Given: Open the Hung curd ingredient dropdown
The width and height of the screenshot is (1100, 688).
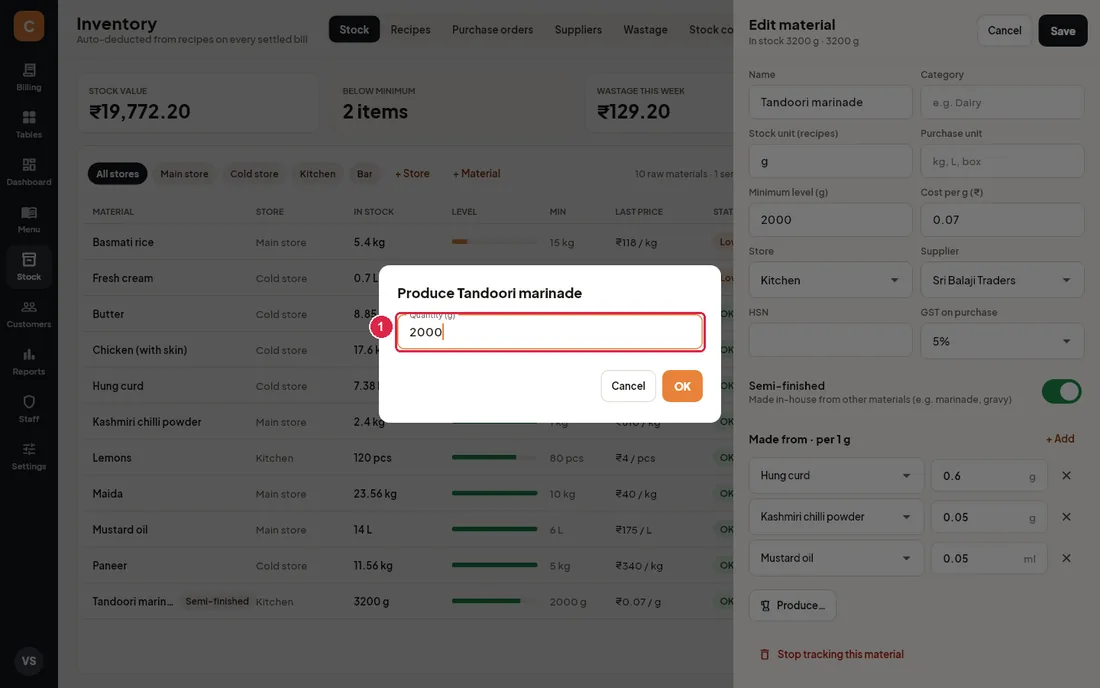Looking at the screenshot, I should pos(836,475).
